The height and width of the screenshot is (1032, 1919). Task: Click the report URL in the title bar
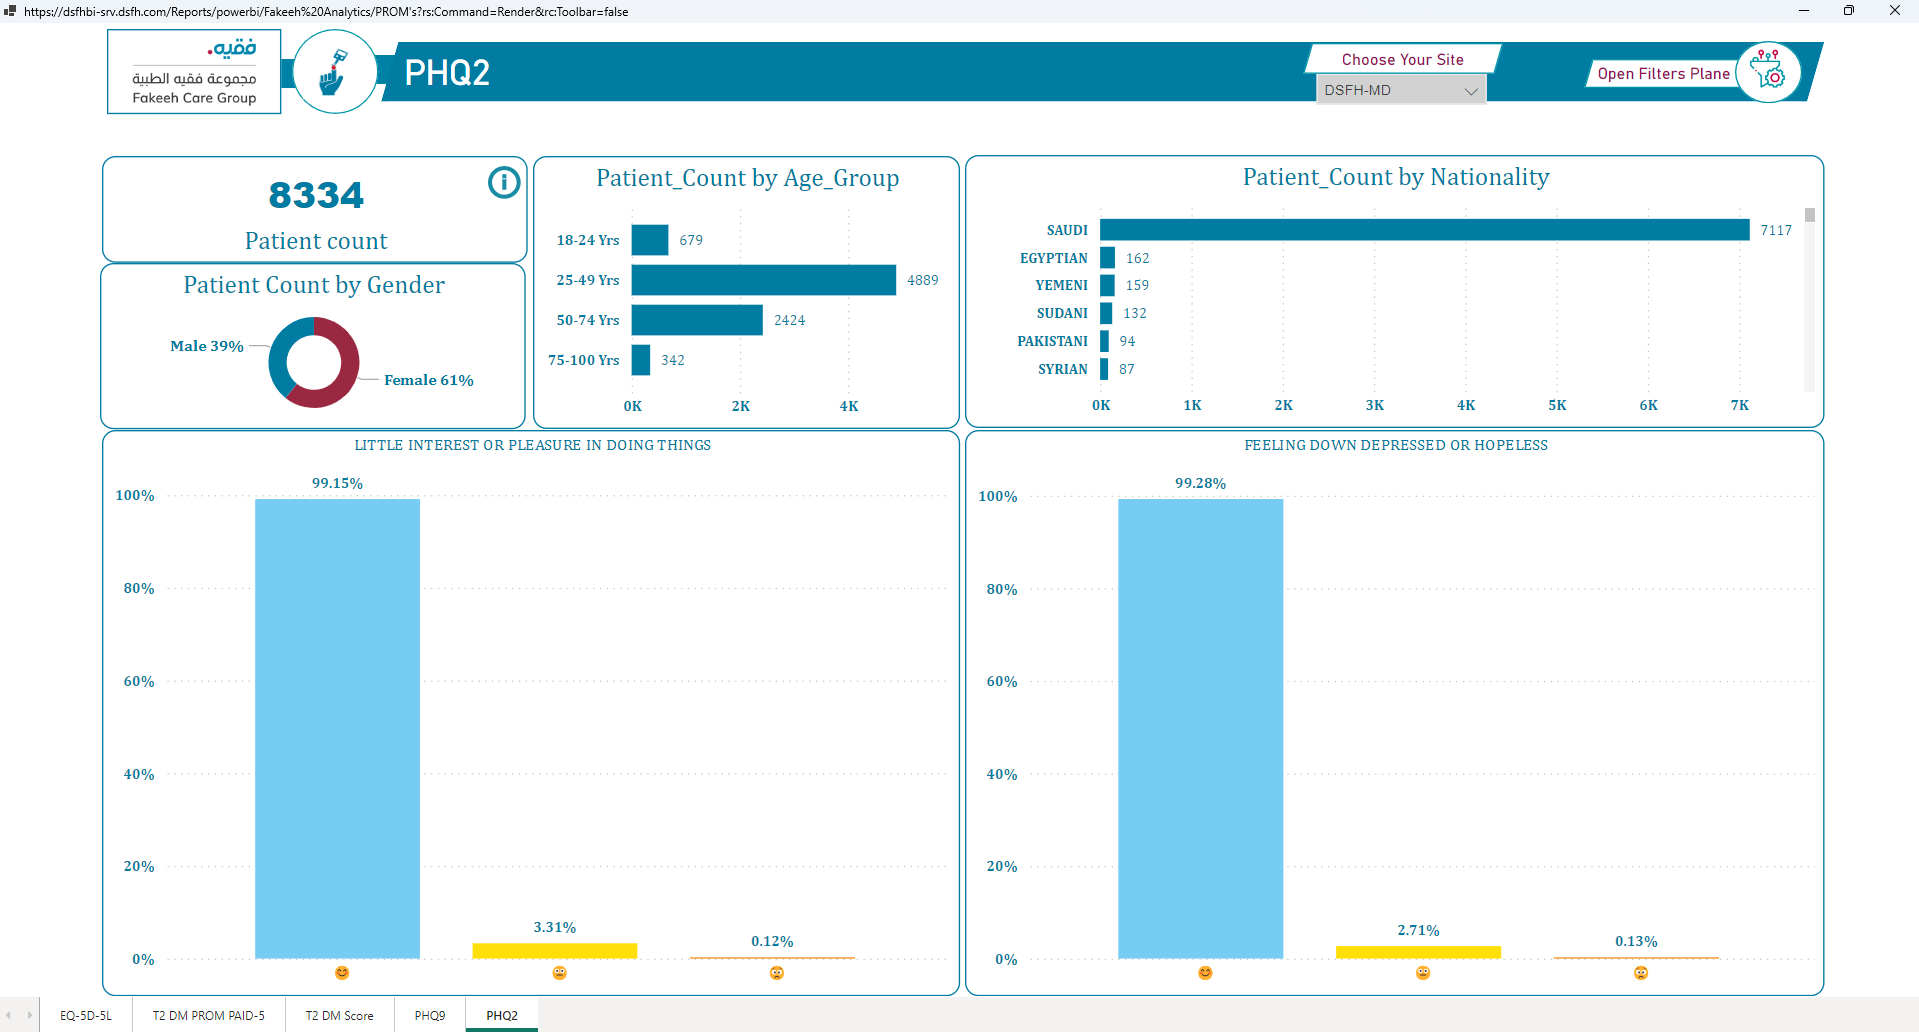326,12
